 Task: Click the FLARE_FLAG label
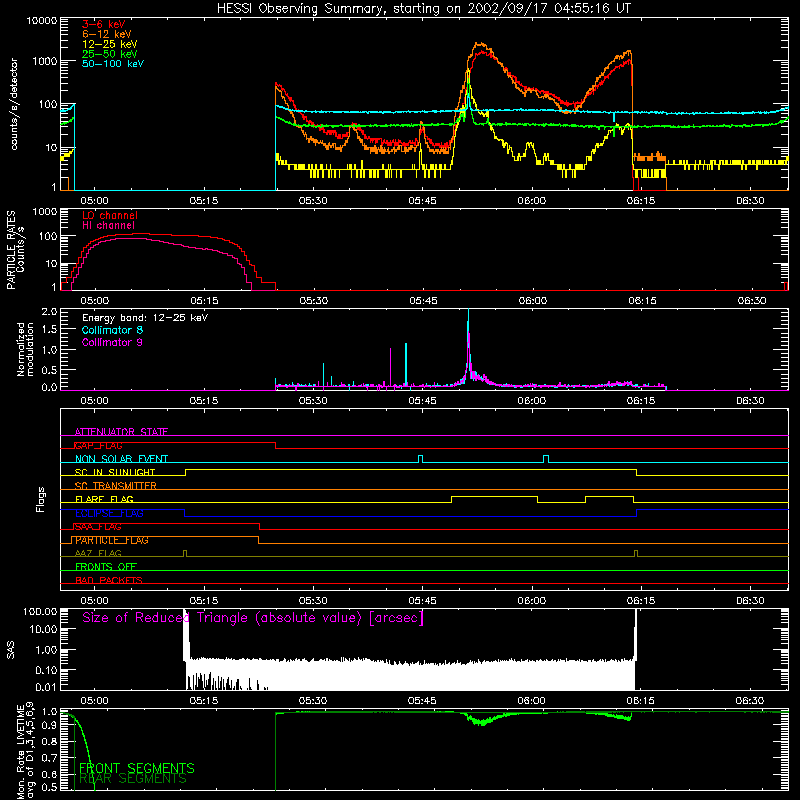tap(104, 499)
